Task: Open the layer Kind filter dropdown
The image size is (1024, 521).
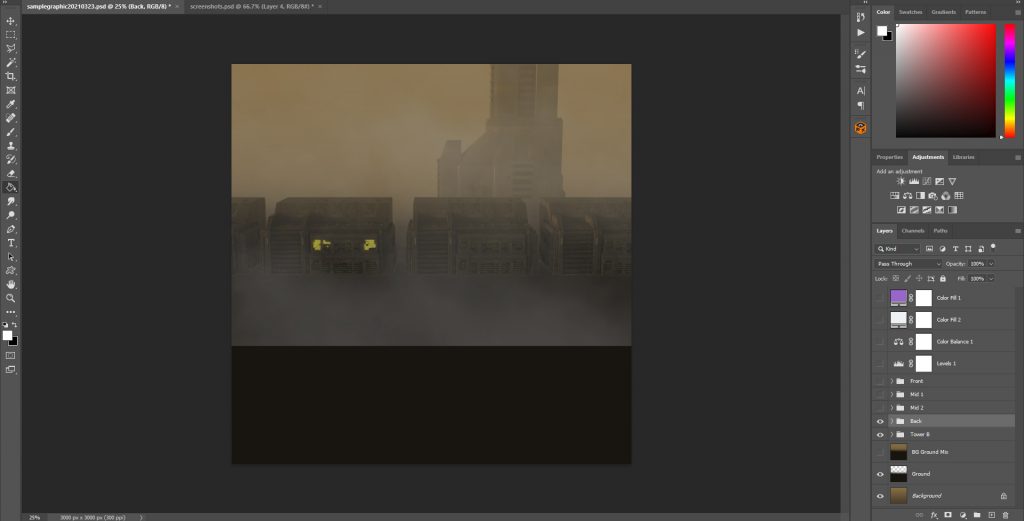Action: 897,249
